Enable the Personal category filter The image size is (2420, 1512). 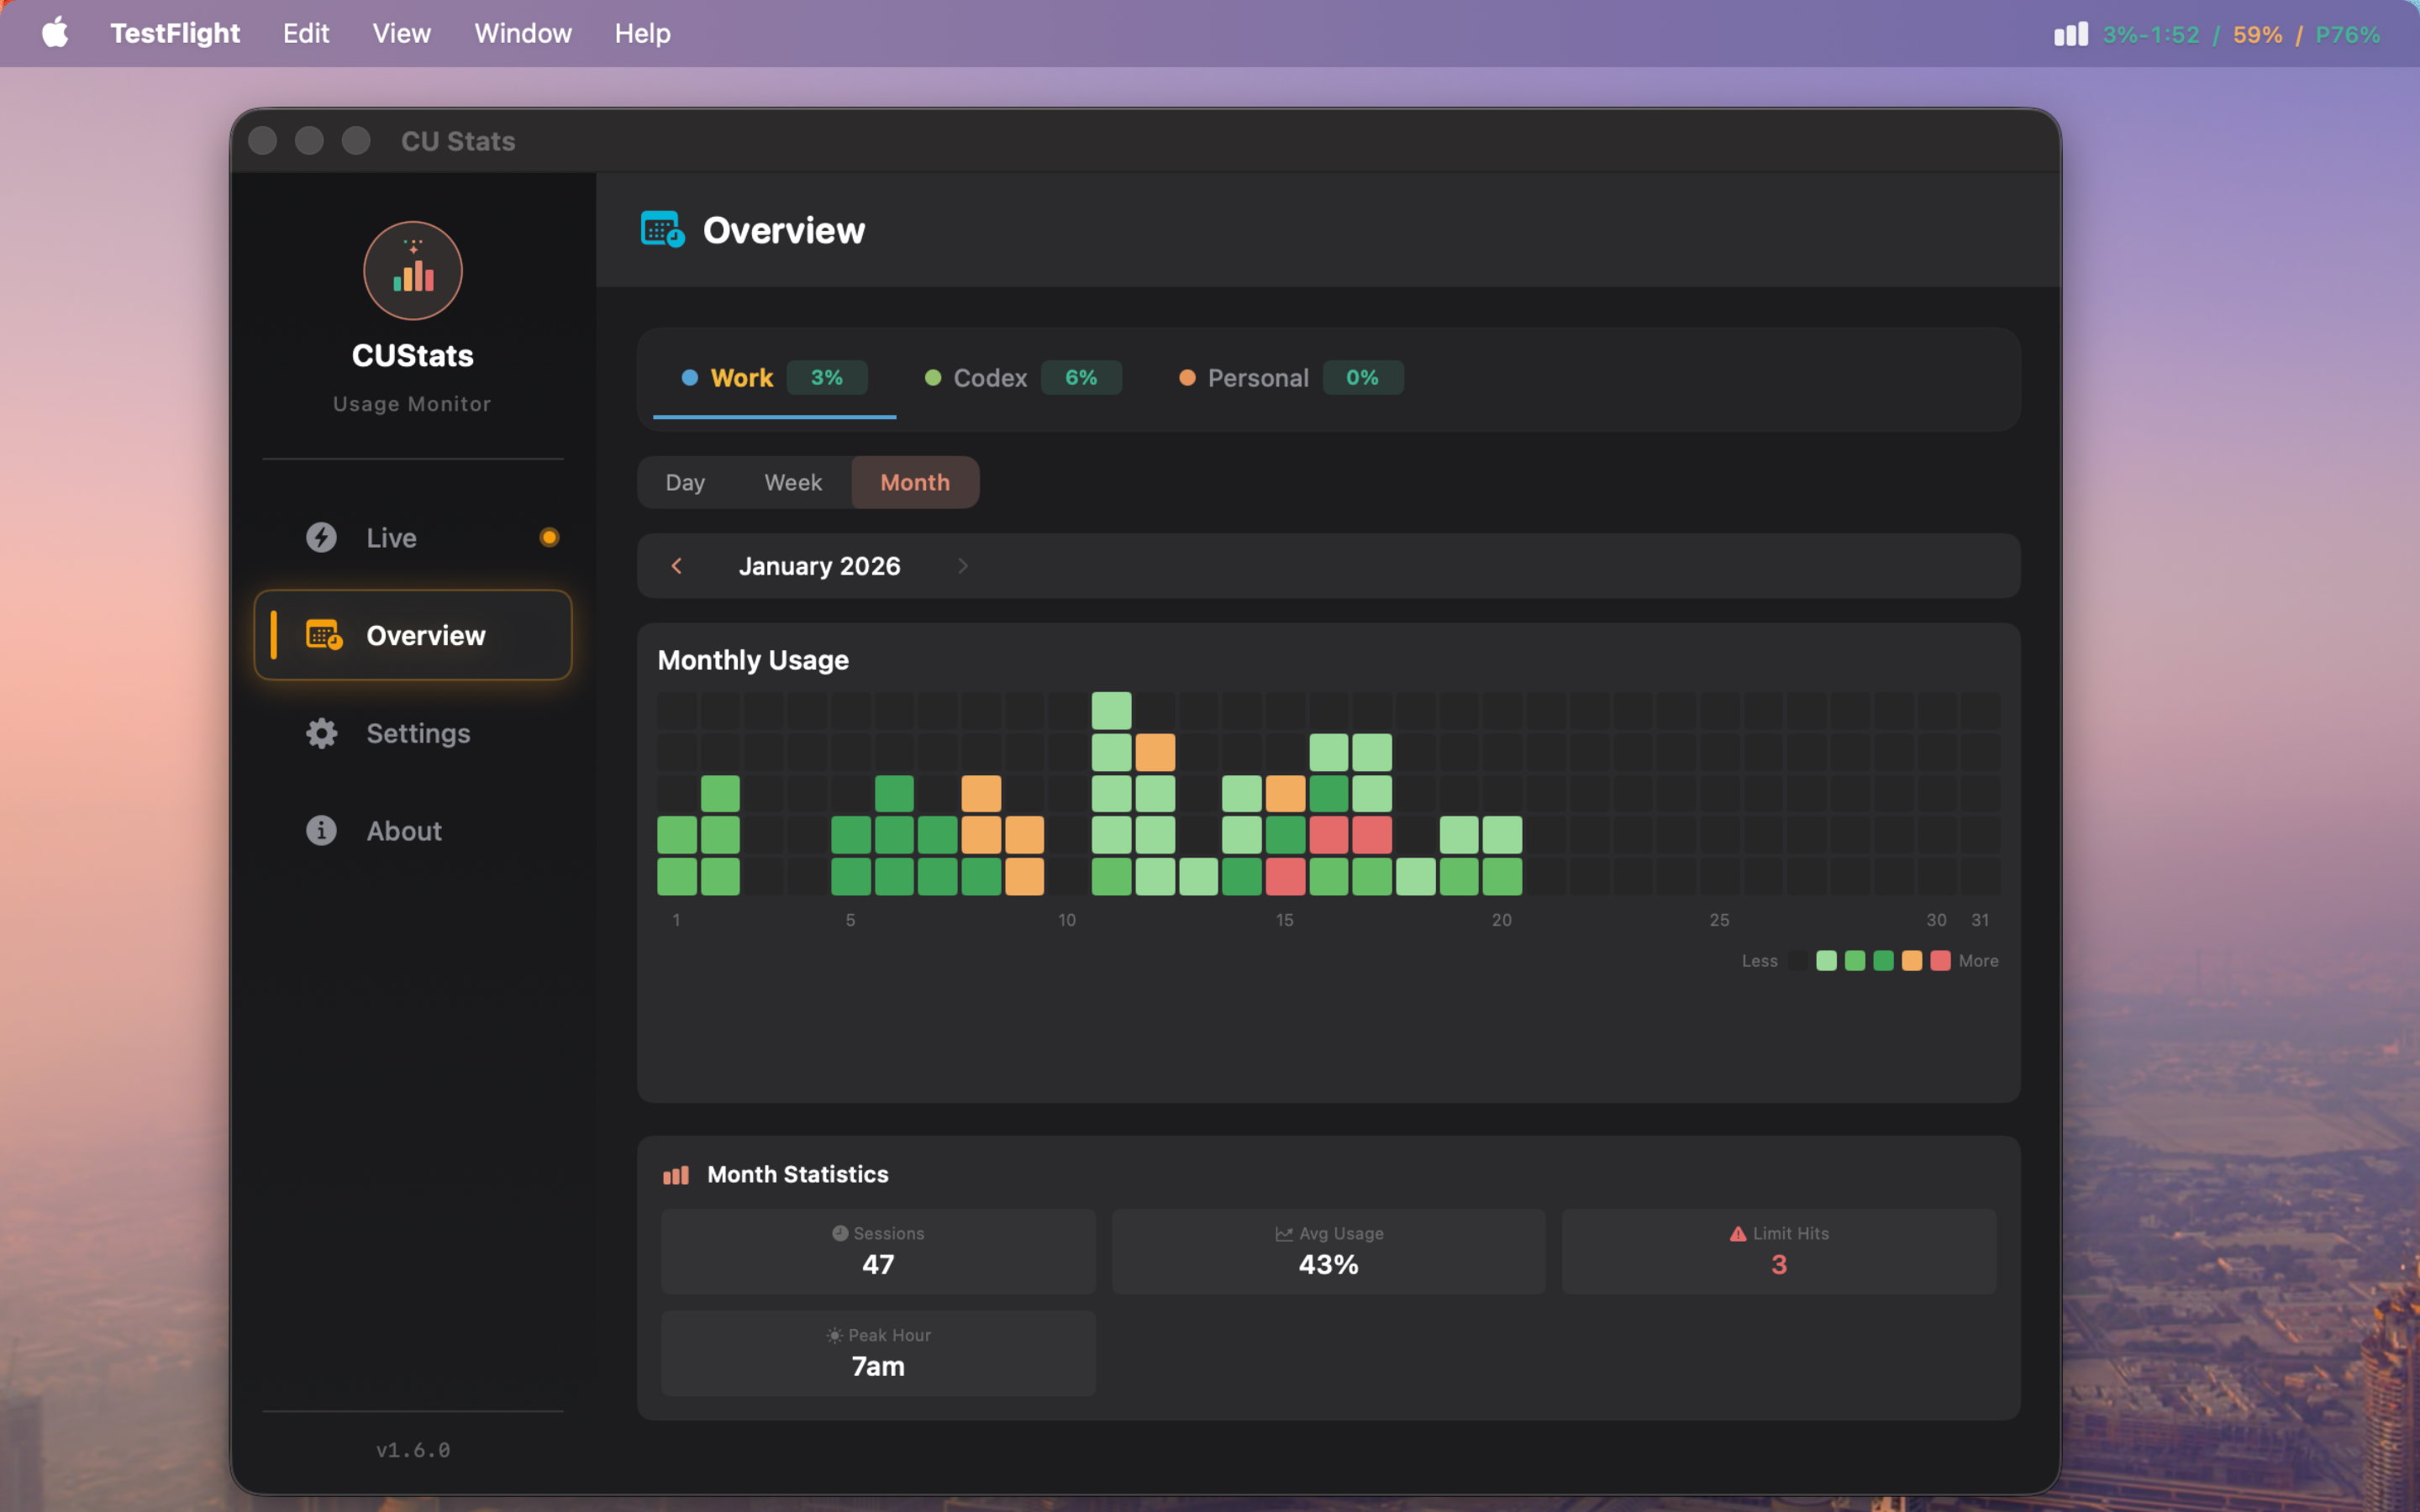click(x=1257, y=378)
